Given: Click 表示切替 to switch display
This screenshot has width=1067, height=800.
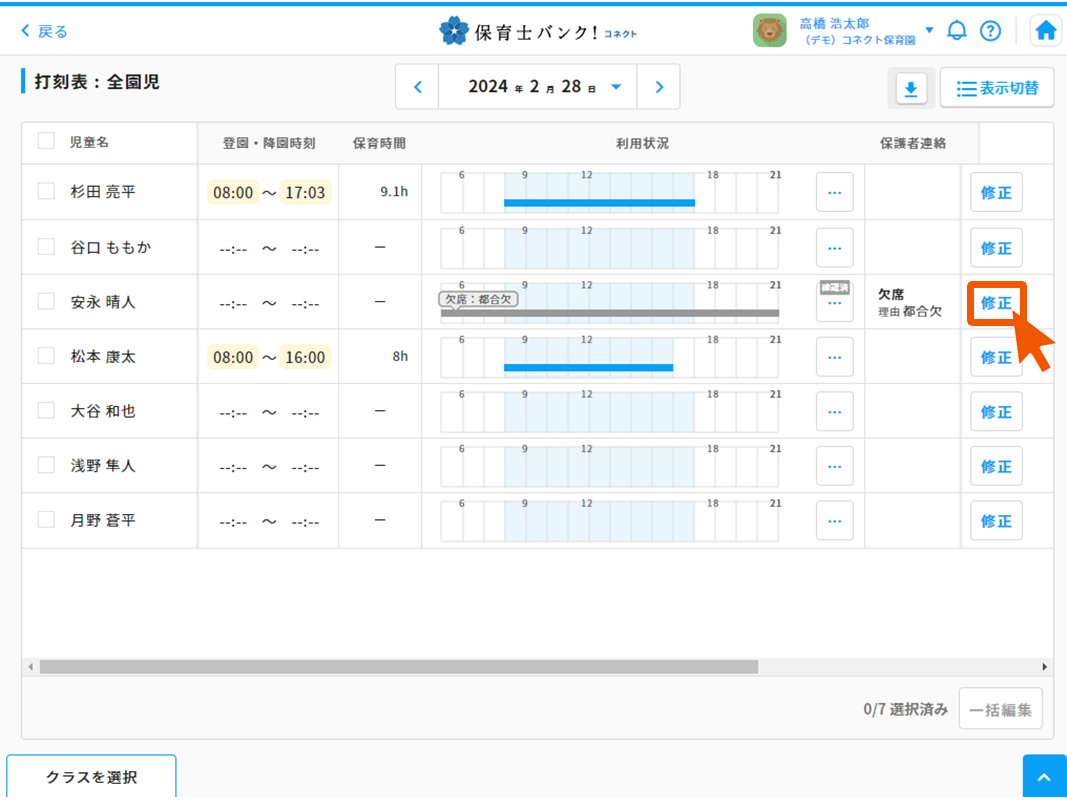Looking at the screenshot, I should click(997, 88).
